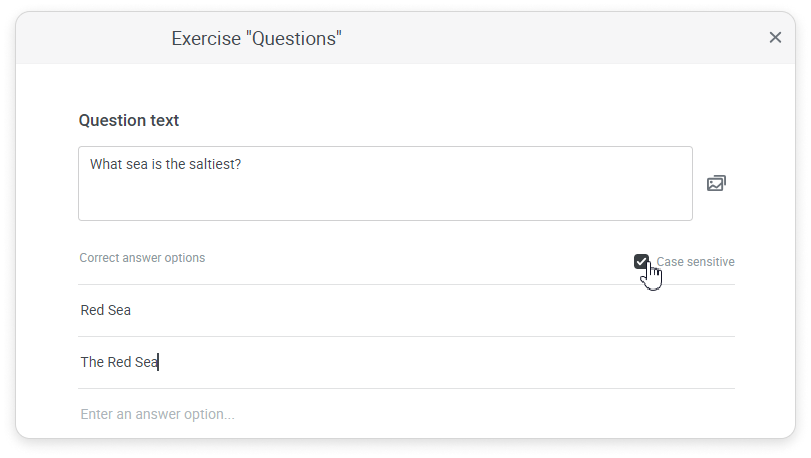The height and width of the screenshot is (458, 811).
Task: Click the "Case sensitive" label text
Action: tap(695, 262)
